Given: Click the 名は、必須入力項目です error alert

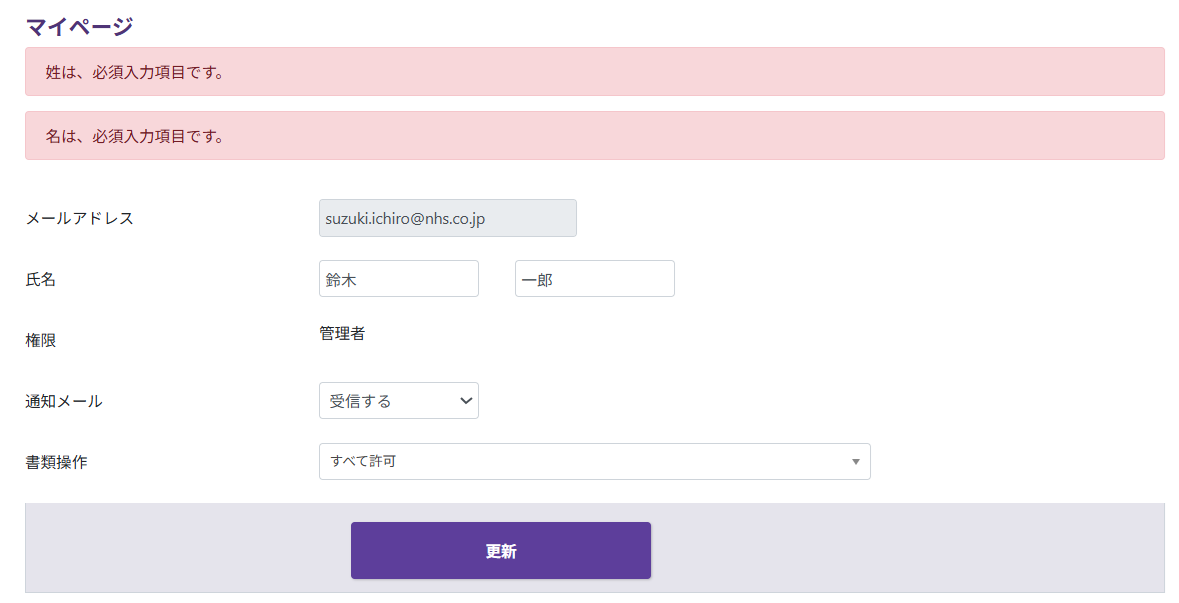Looking at the screenshot, I should [594, 135].
